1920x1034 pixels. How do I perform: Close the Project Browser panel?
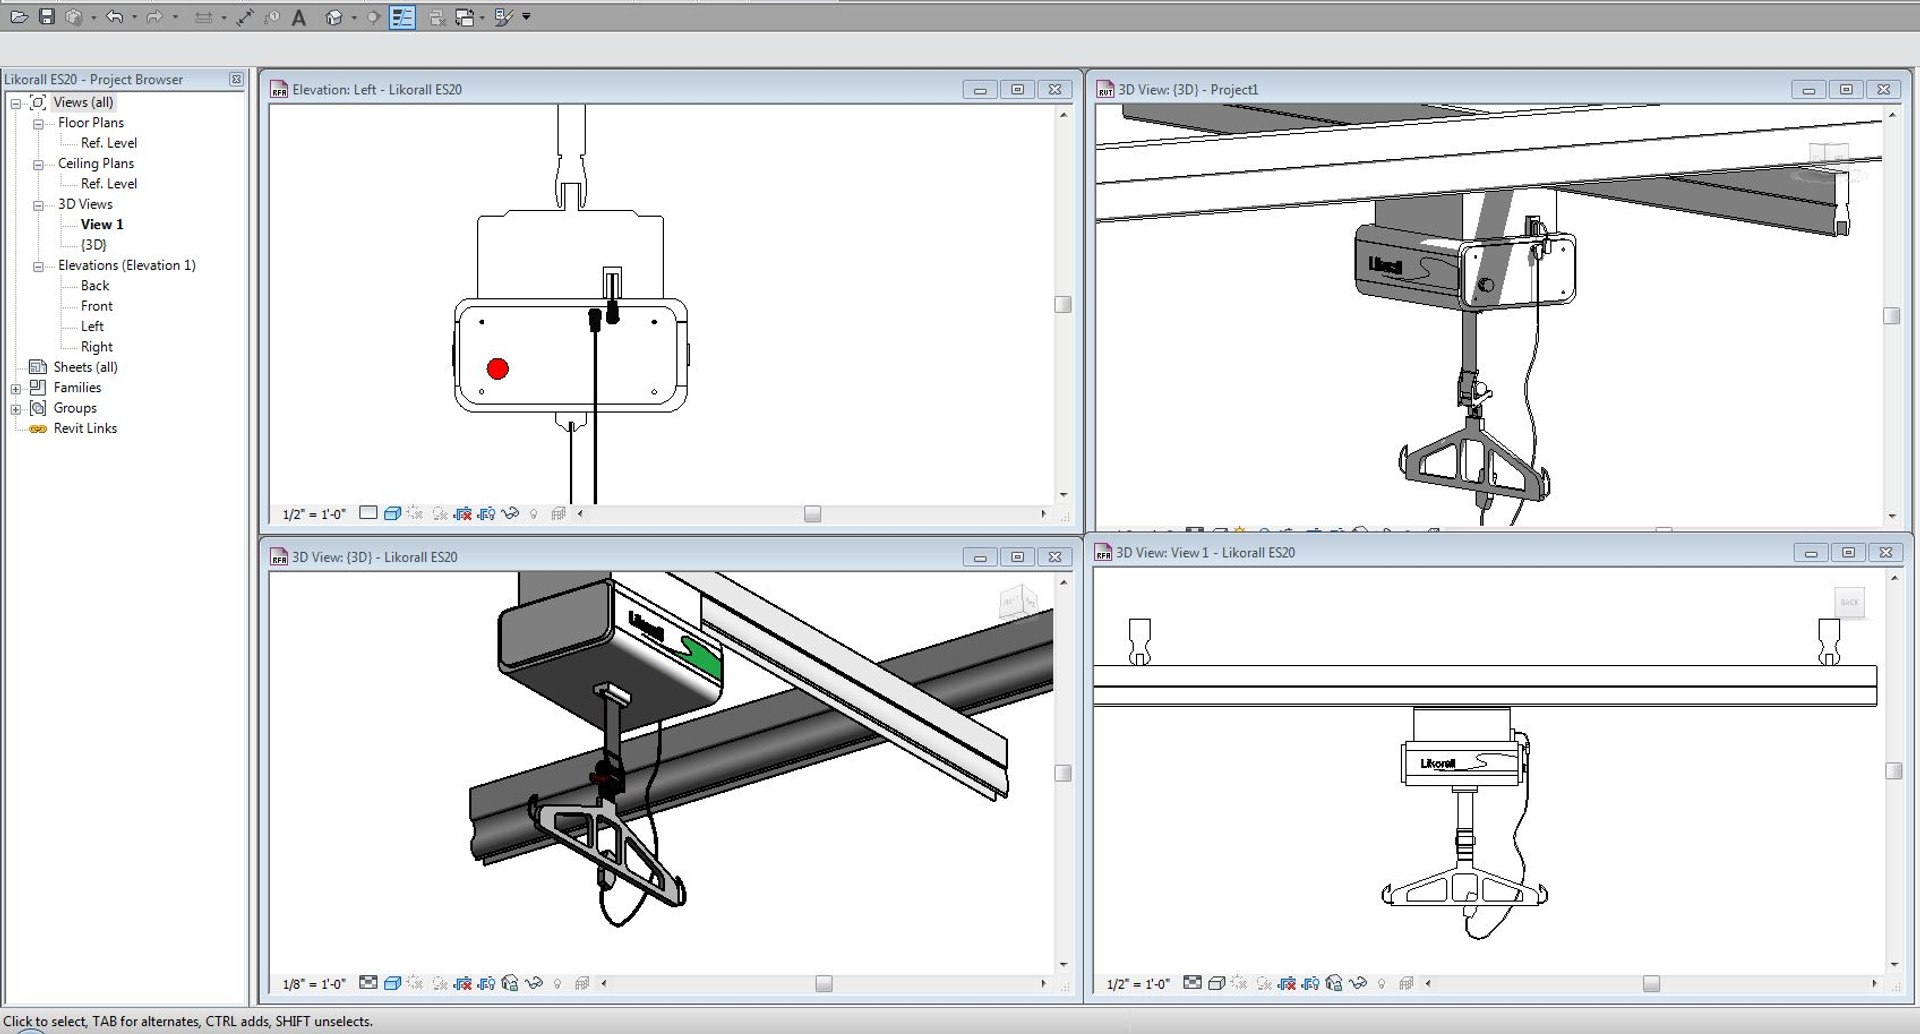[236, 79]
